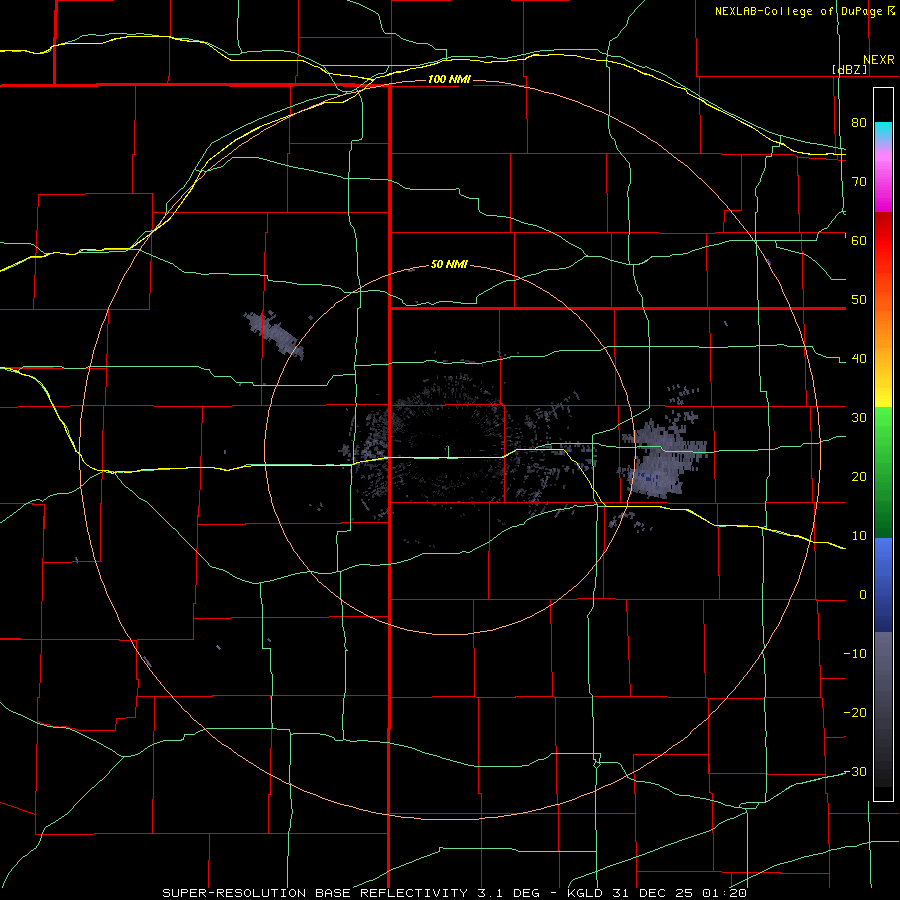Image resolution: width=900 pixels, height=900 pixels.
Task: Select the 0 value on the dBZ scale
Action: [863, 595]
